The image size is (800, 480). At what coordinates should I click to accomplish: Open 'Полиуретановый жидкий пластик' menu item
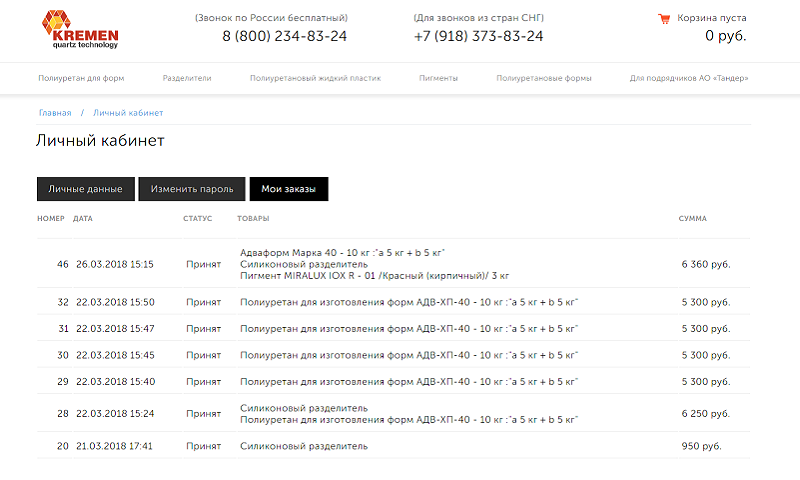click(315, 78)
